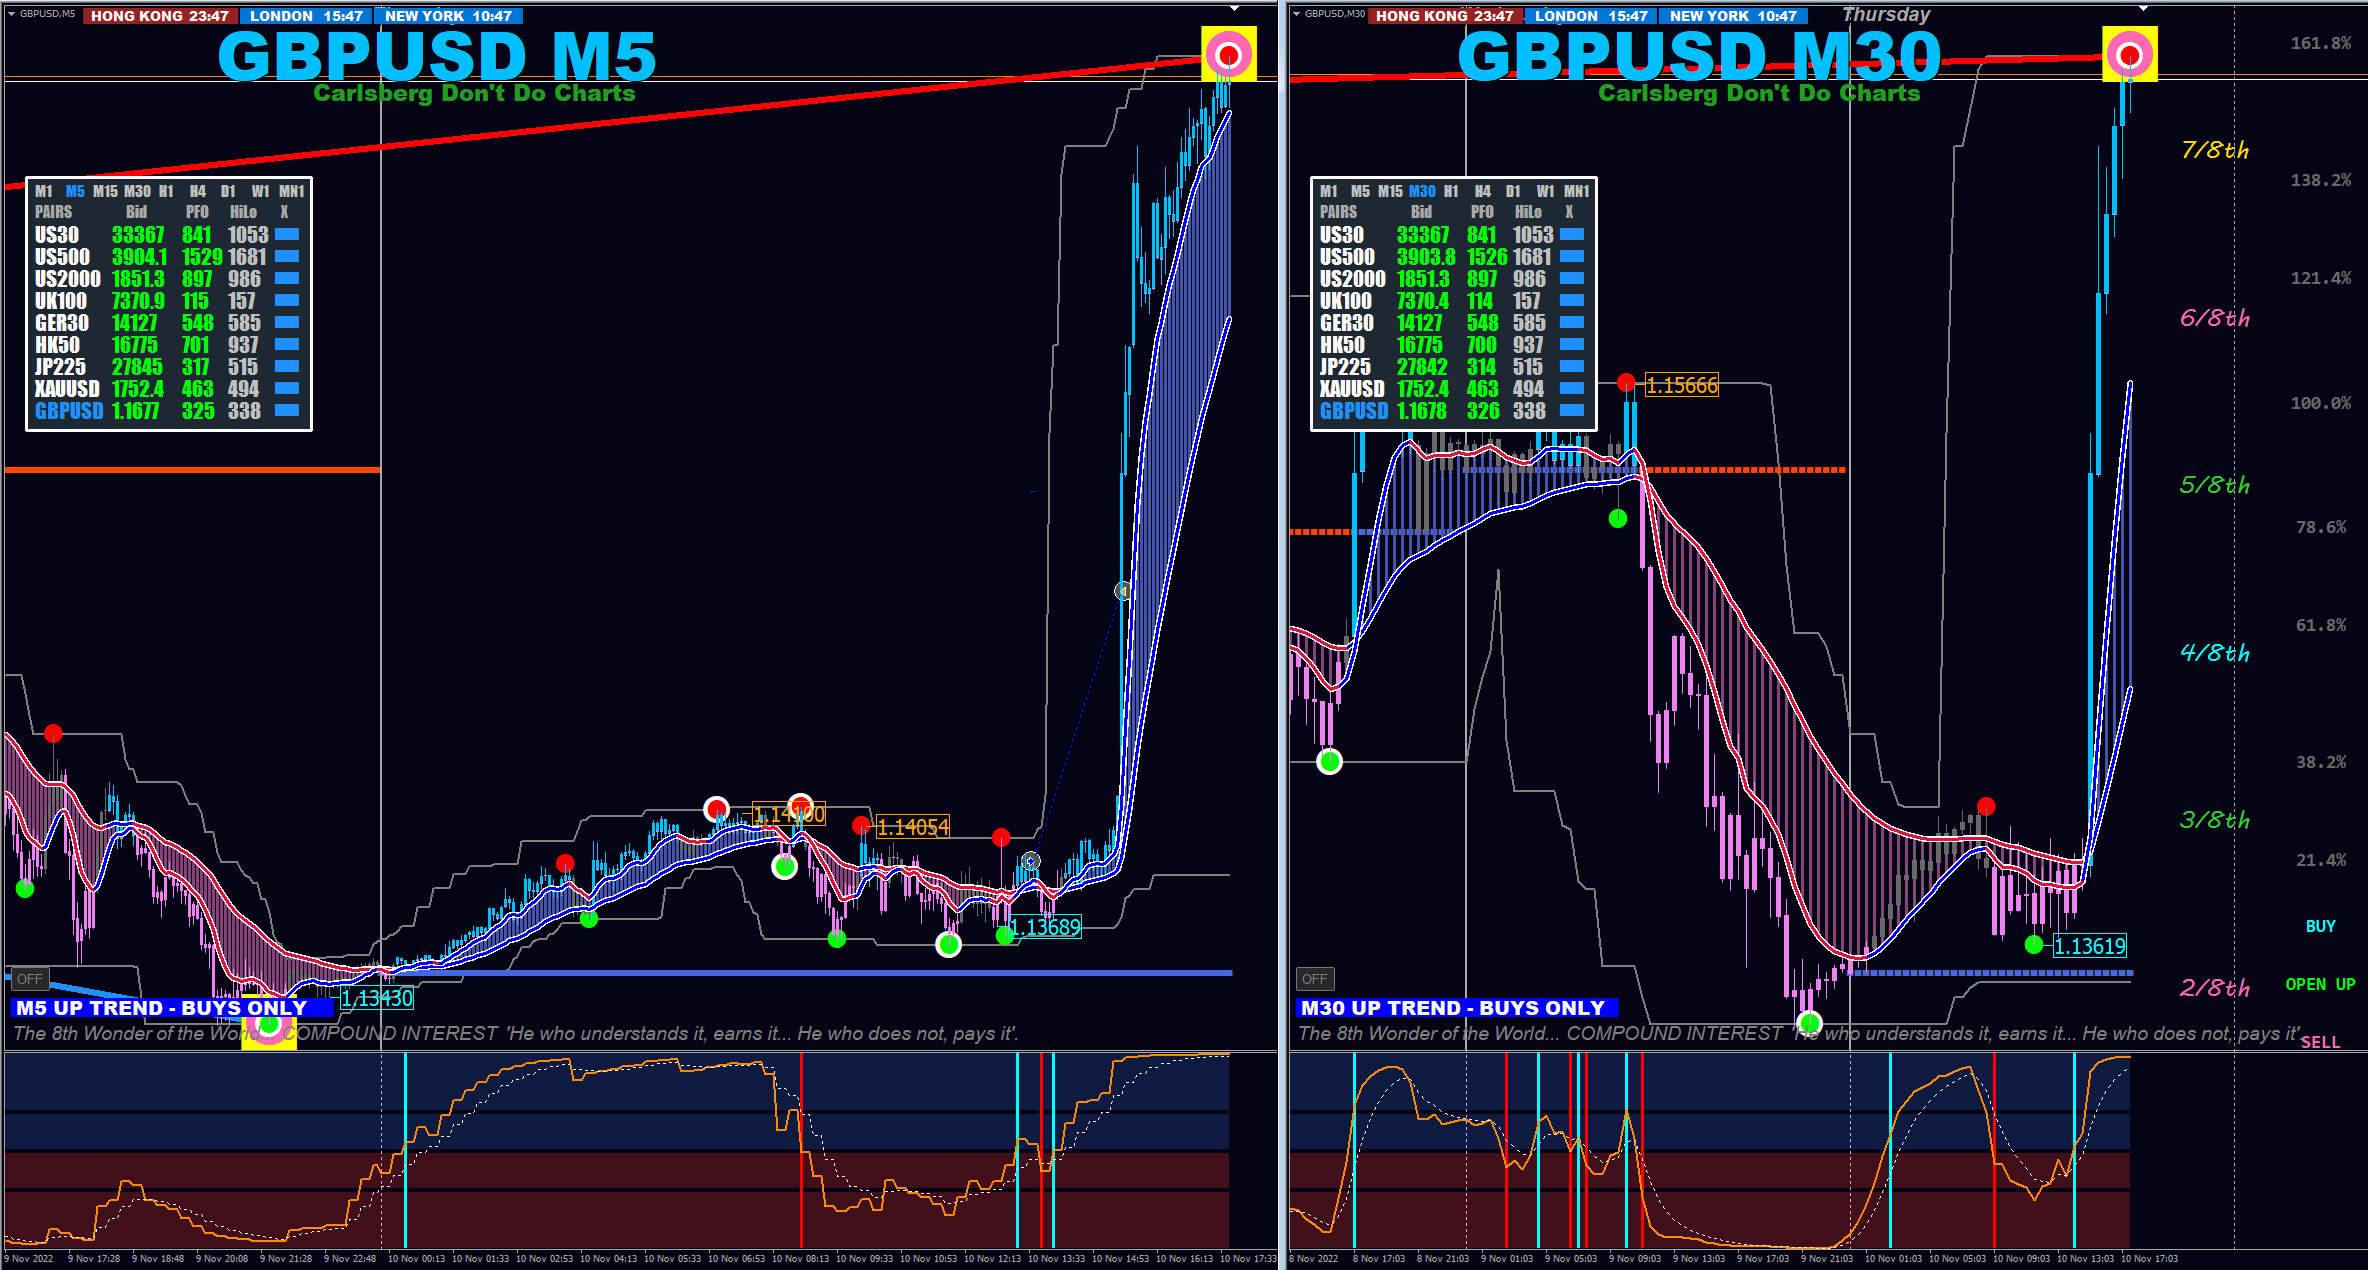Click the green dot beside 1.13689 label
This screenshot has width=2368, height=1270.
(x=1004, y=935)
